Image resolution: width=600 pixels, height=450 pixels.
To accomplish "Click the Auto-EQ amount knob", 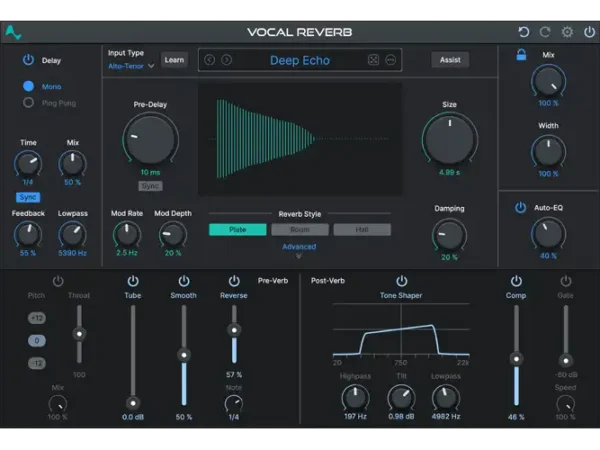I will (548, 234).
